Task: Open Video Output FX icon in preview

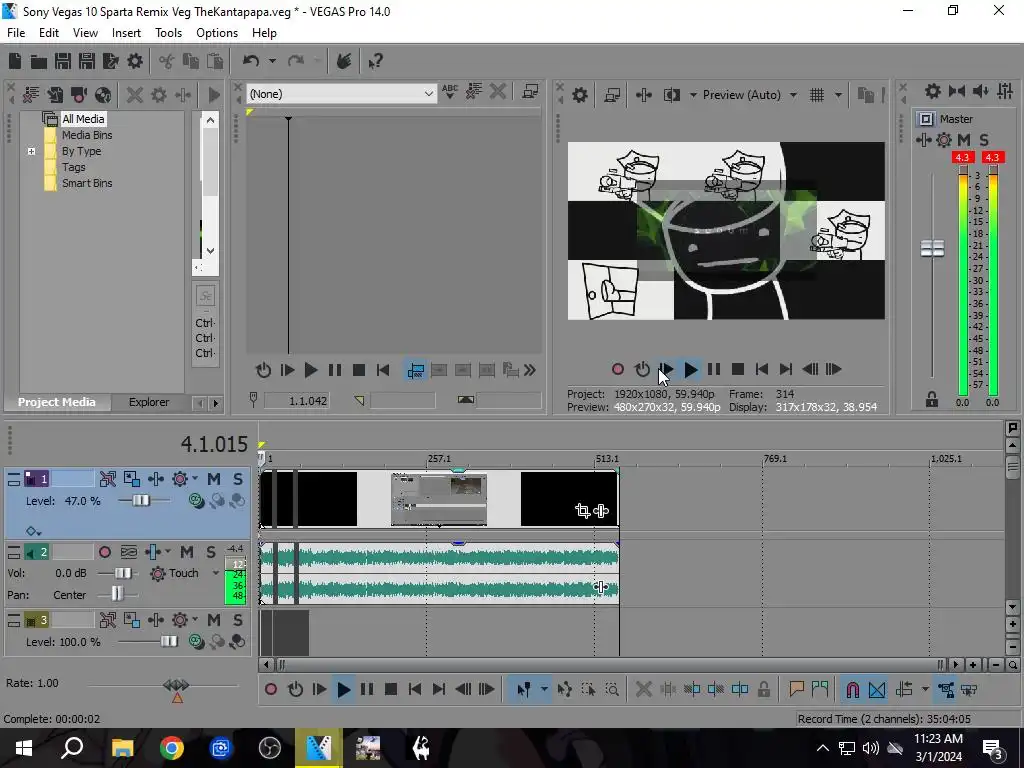Action: coord(644,95)
